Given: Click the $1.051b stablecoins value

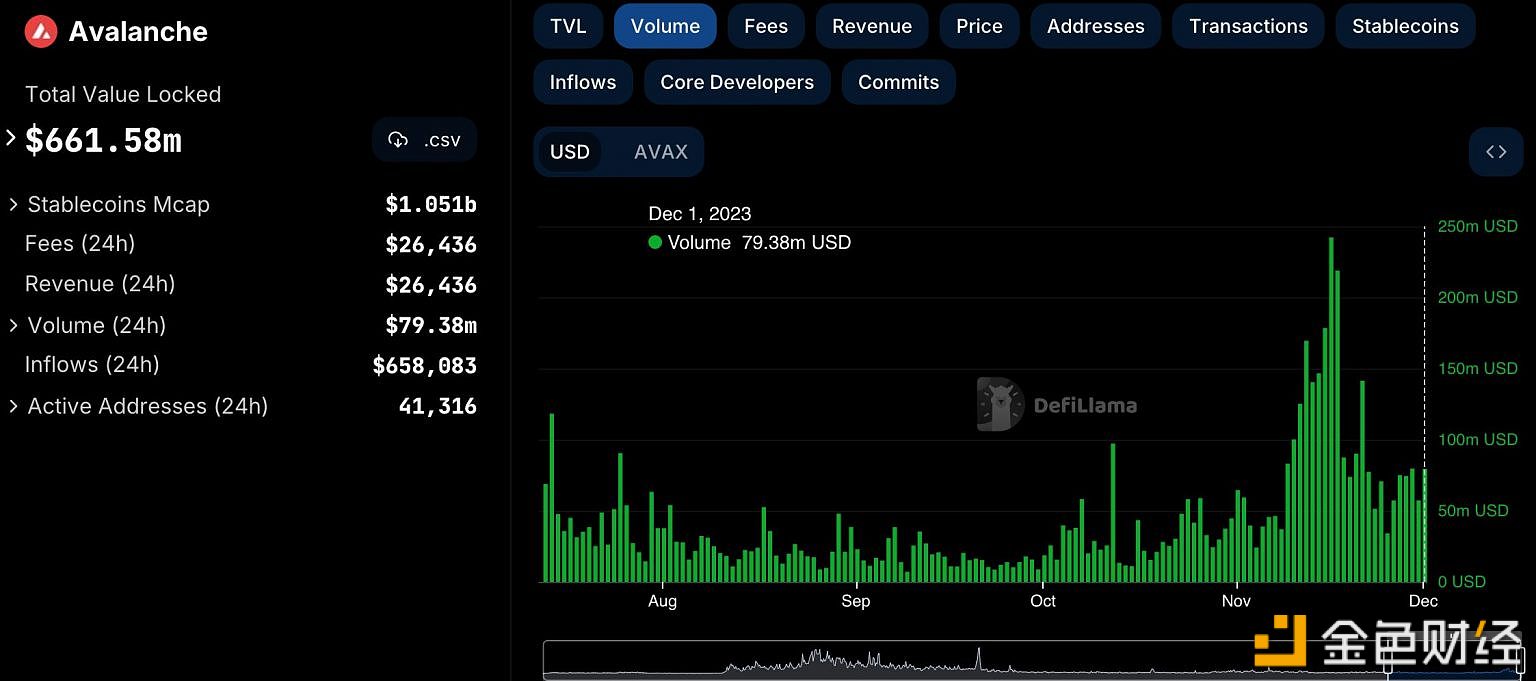Looking at the screenshot, I should point(431,205).
